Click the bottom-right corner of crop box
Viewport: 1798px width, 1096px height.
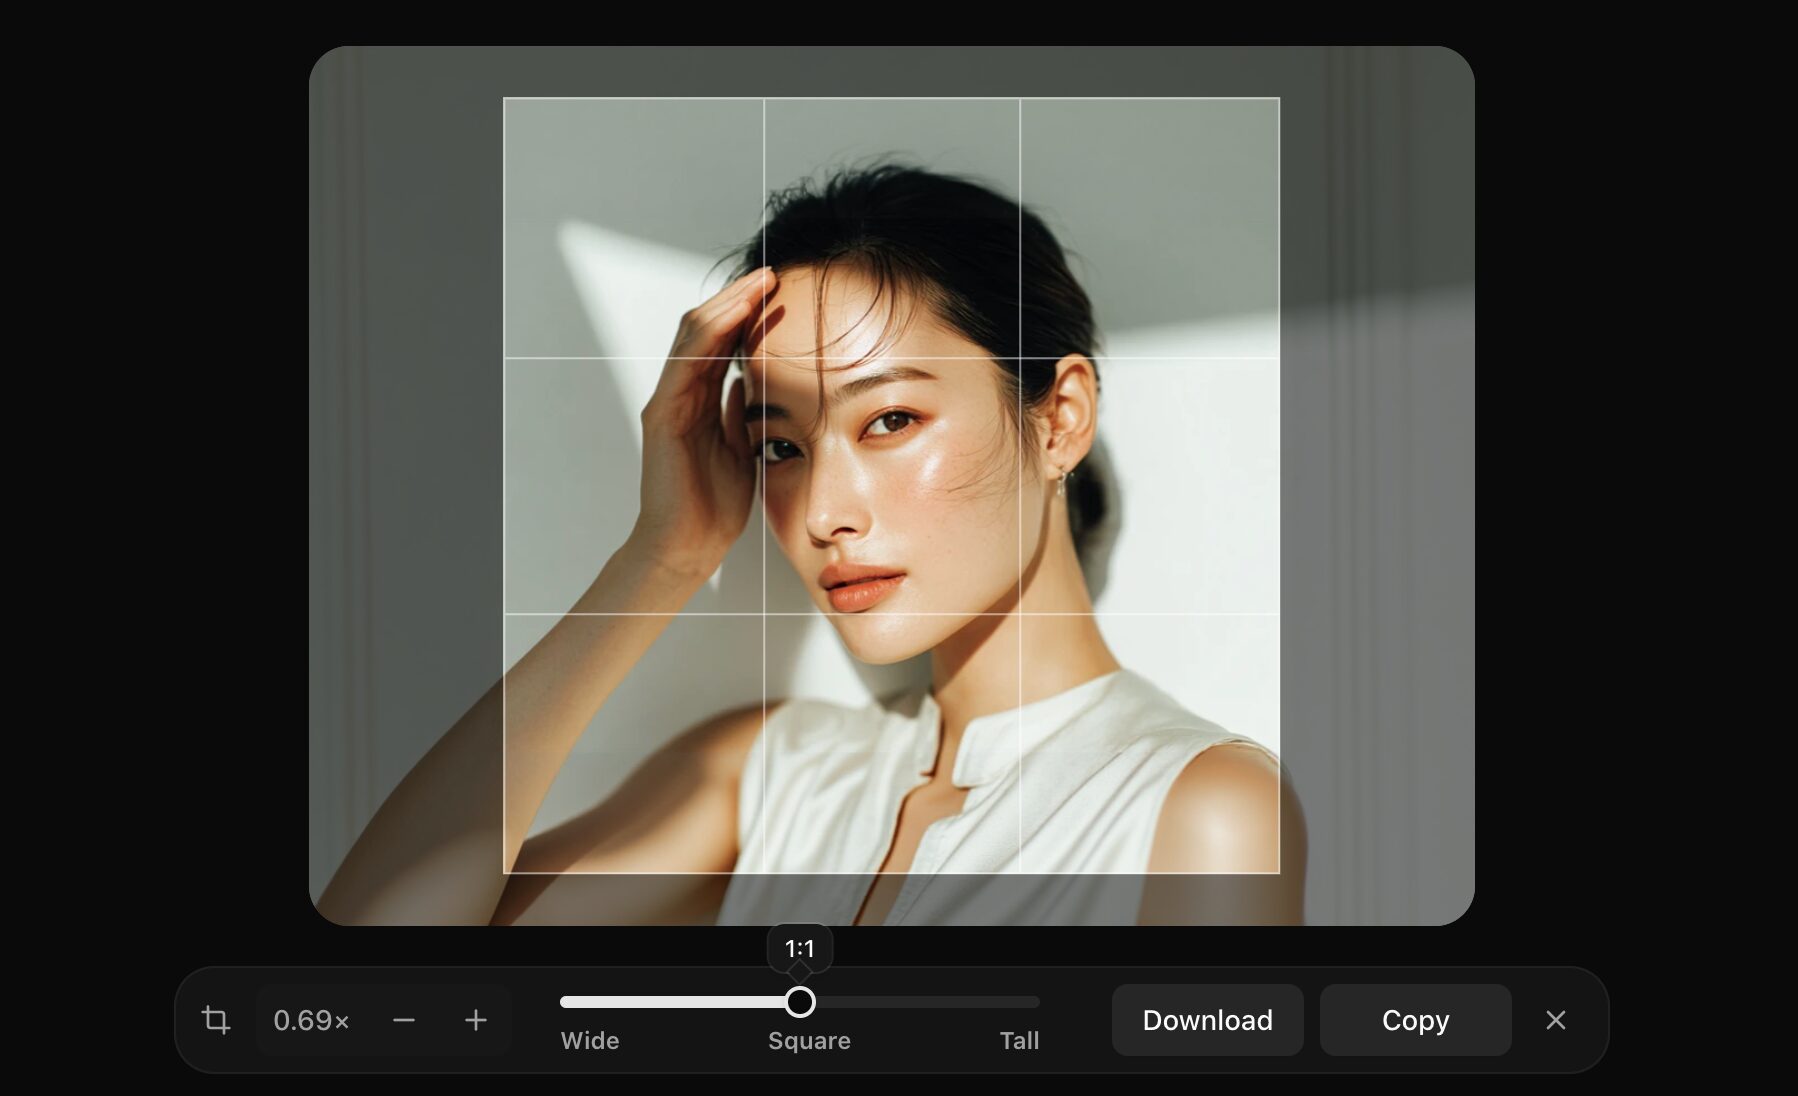(1279, 873)
